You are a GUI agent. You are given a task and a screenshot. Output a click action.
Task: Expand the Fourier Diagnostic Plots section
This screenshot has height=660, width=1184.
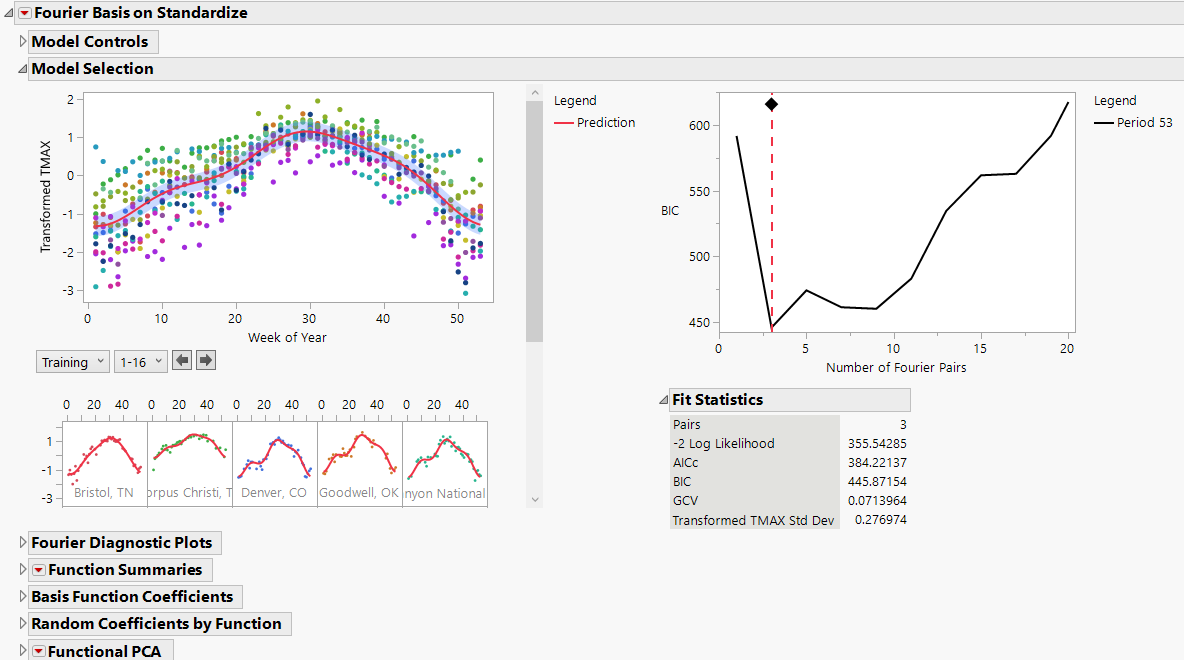click(x=22, y=542)
